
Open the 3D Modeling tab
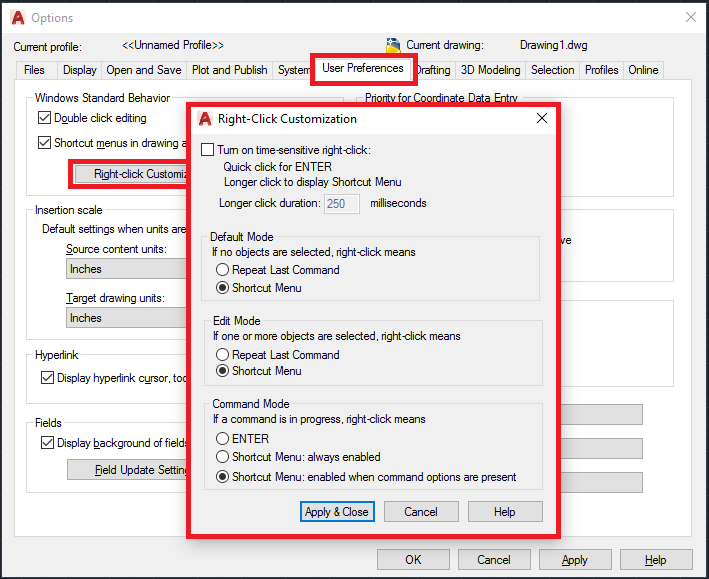point(491,70)
